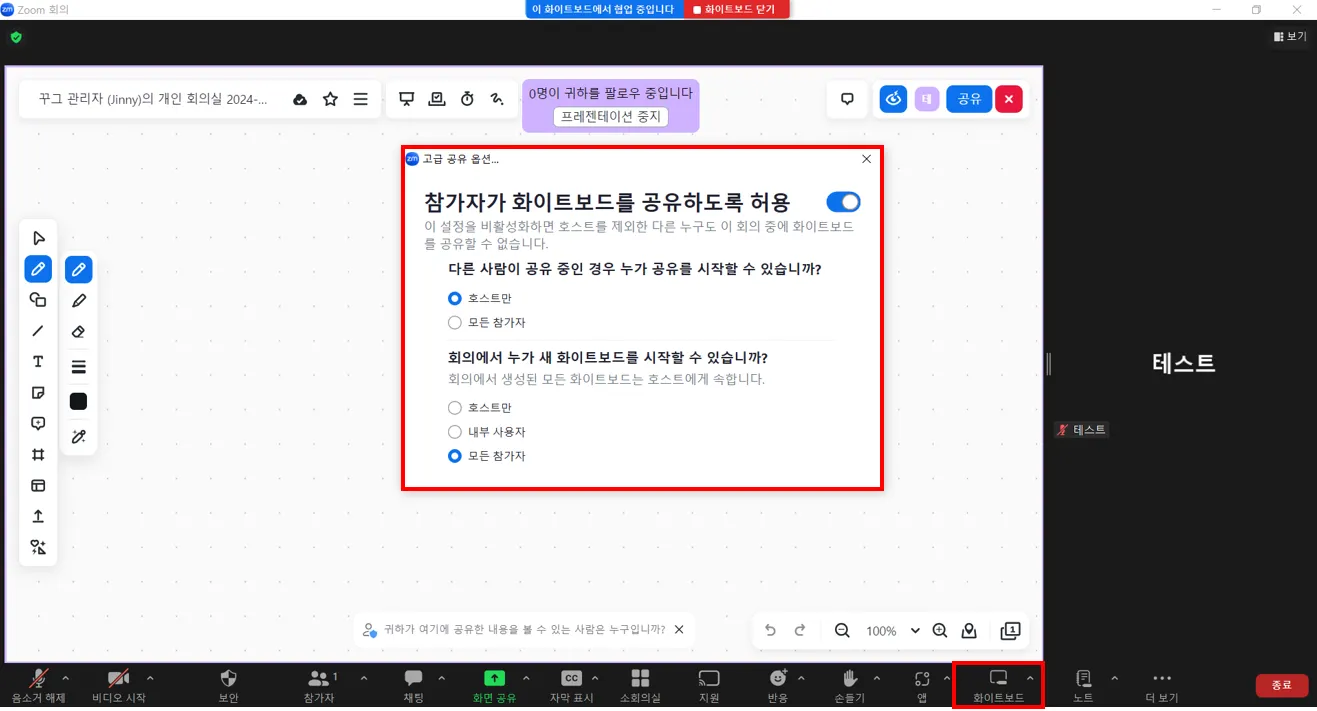This screenshot has height=711, width=1317.
Task: Select 모든 참가자 for sharing while others share
Action: (x=455, y=323)
